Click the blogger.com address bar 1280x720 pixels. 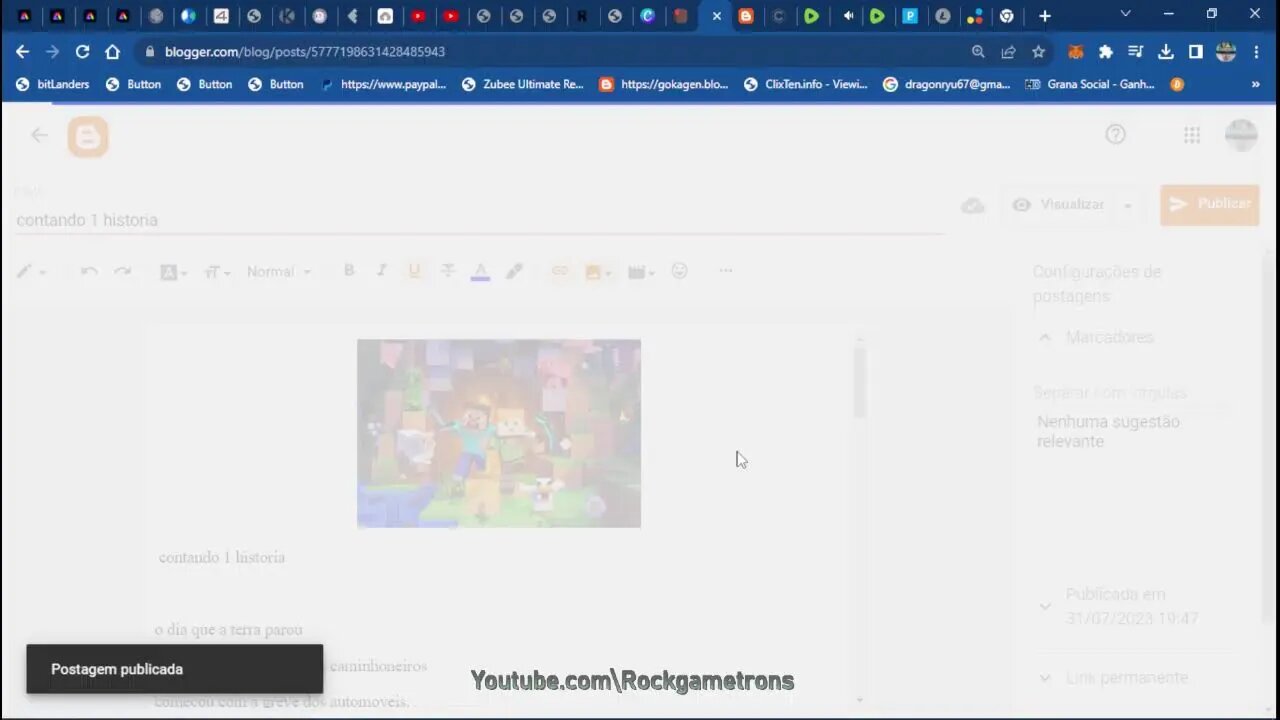point(305,51)
